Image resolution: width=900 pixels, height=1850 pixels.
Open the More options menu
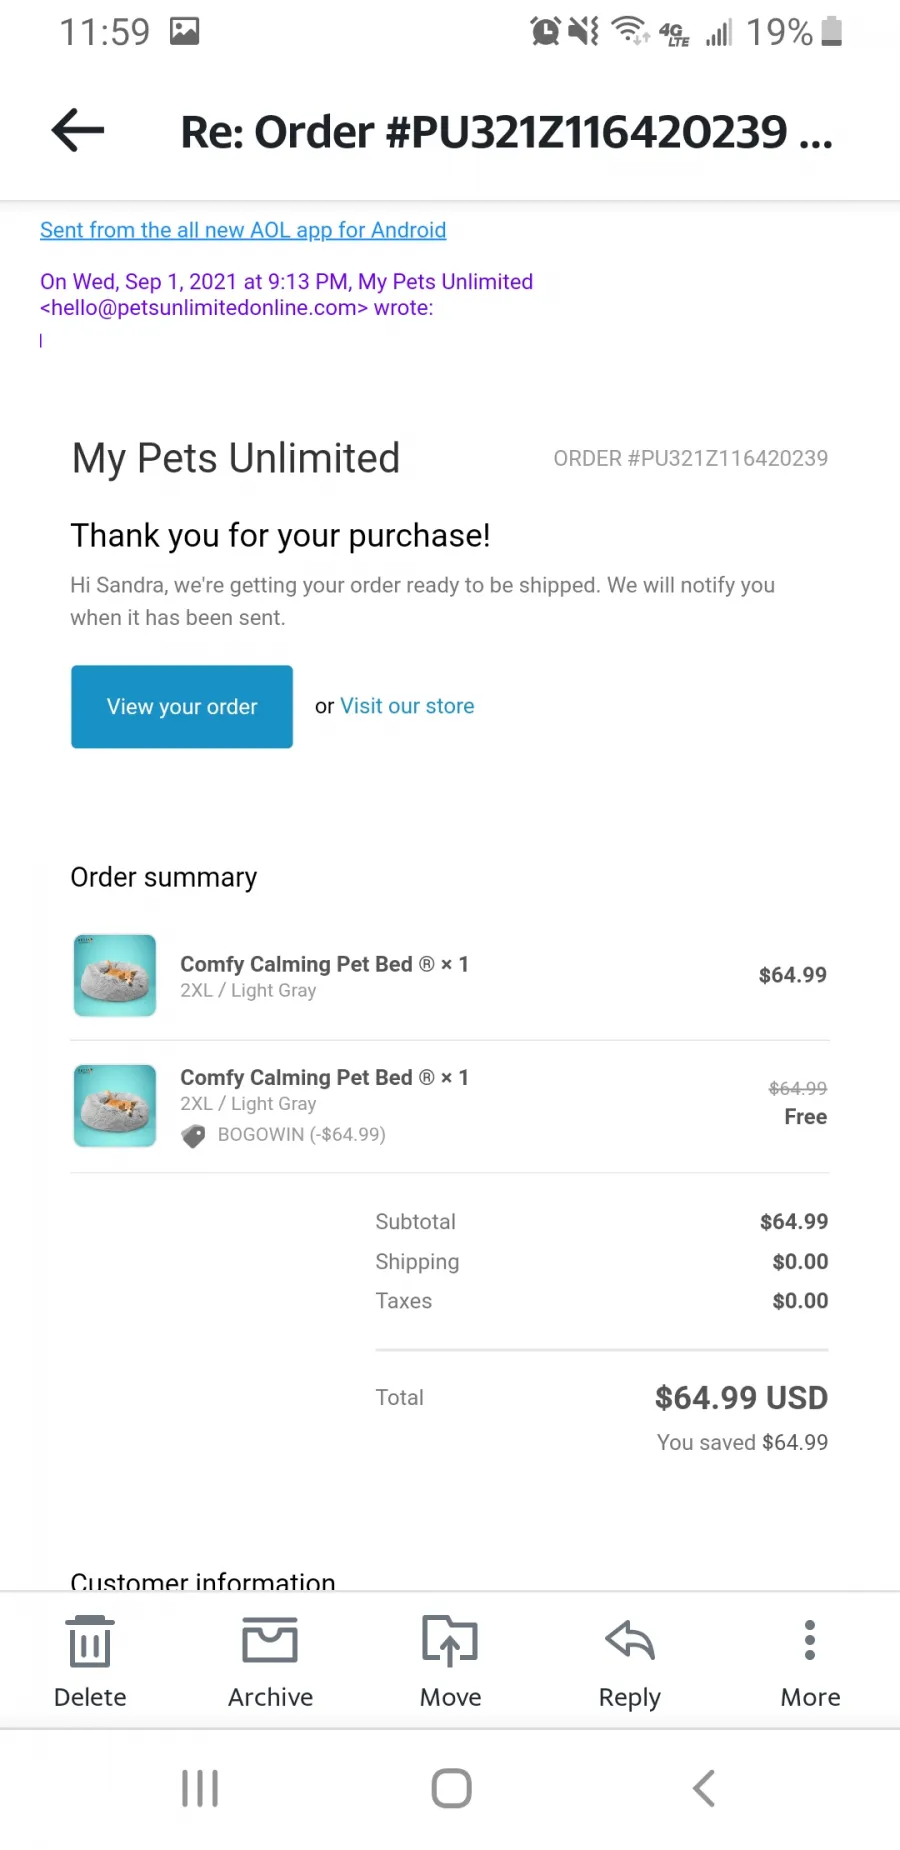(810, 1661)
